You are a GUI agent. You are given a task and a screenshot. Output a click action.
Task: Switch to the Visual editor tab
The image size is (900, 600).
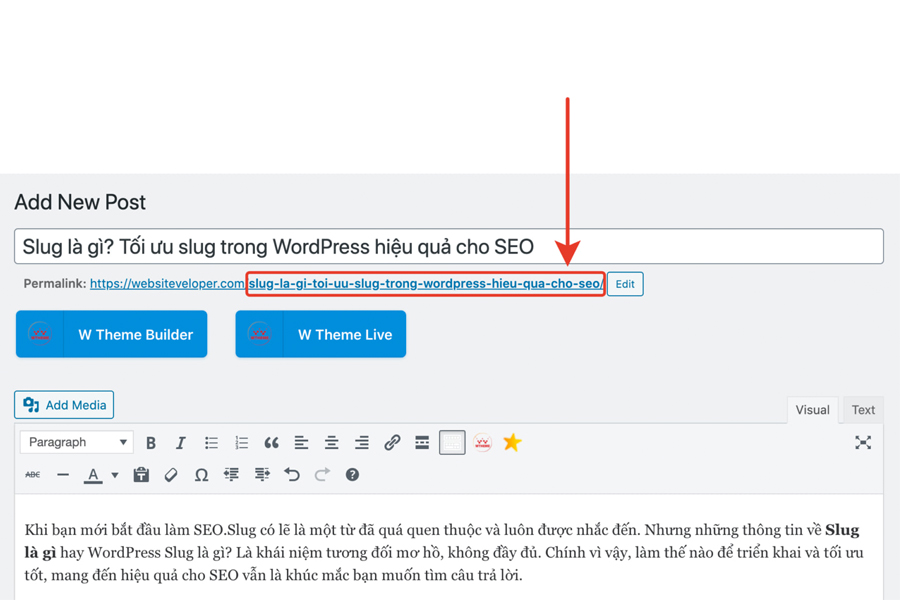[812, 410]
